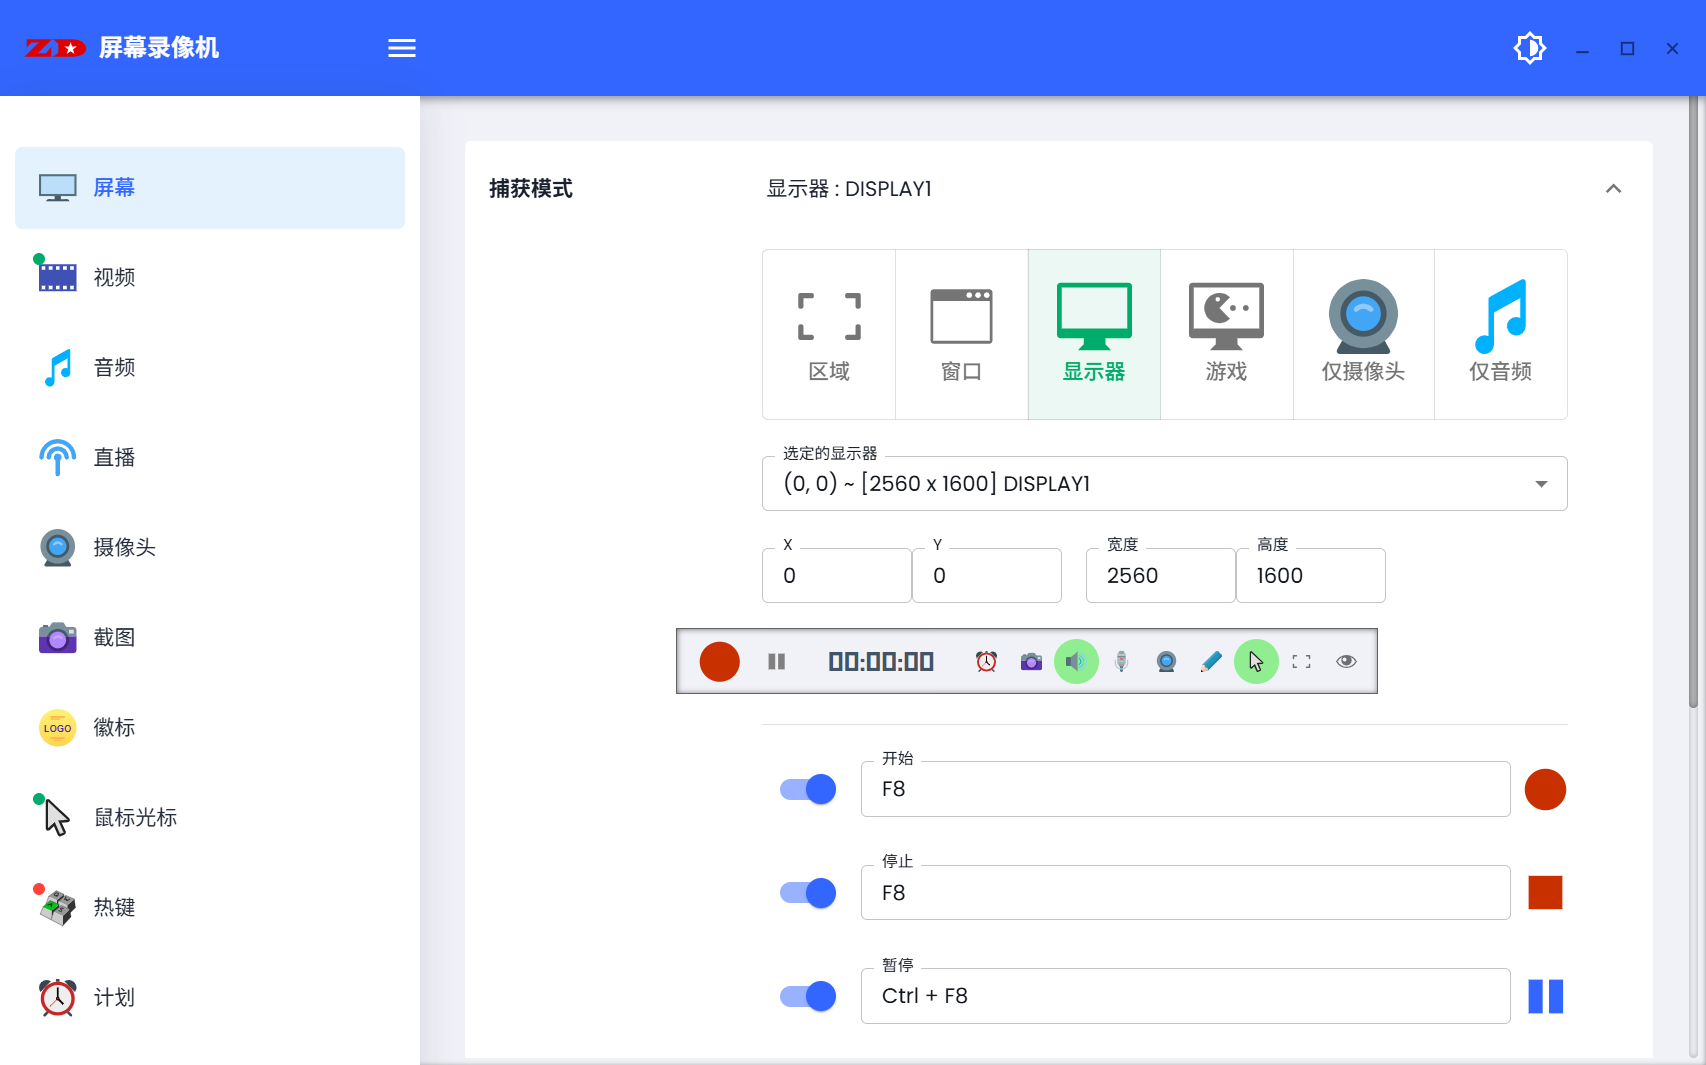Image resolution: width=1706 pixels, height=1065 pixels.
Task: Open the 截图 panel in sidebar
Action: (x=115, y=637)
